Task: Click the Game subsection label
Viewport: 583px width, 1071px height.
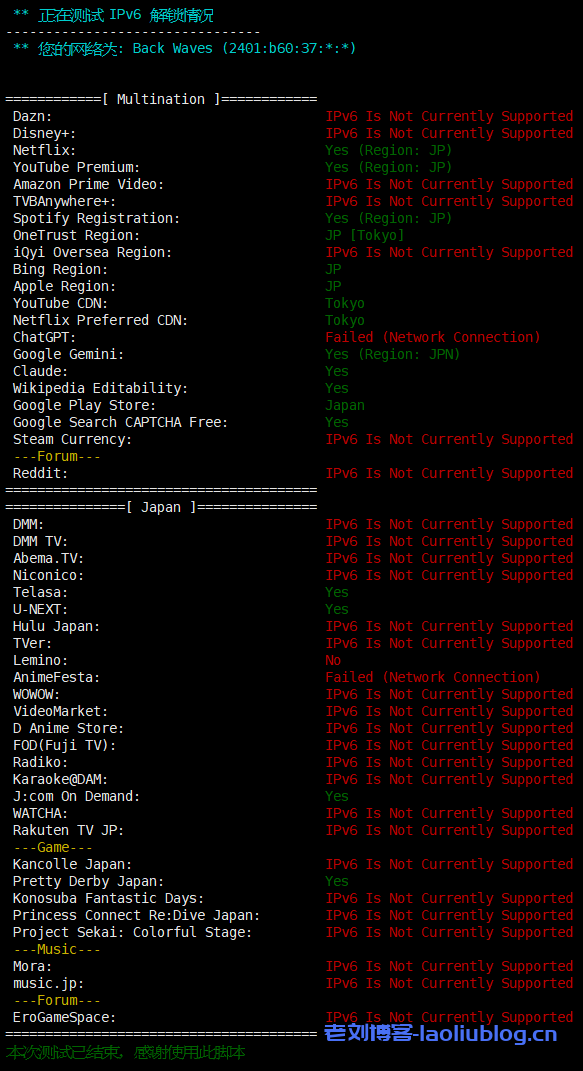Action: (x=53, y=848)
